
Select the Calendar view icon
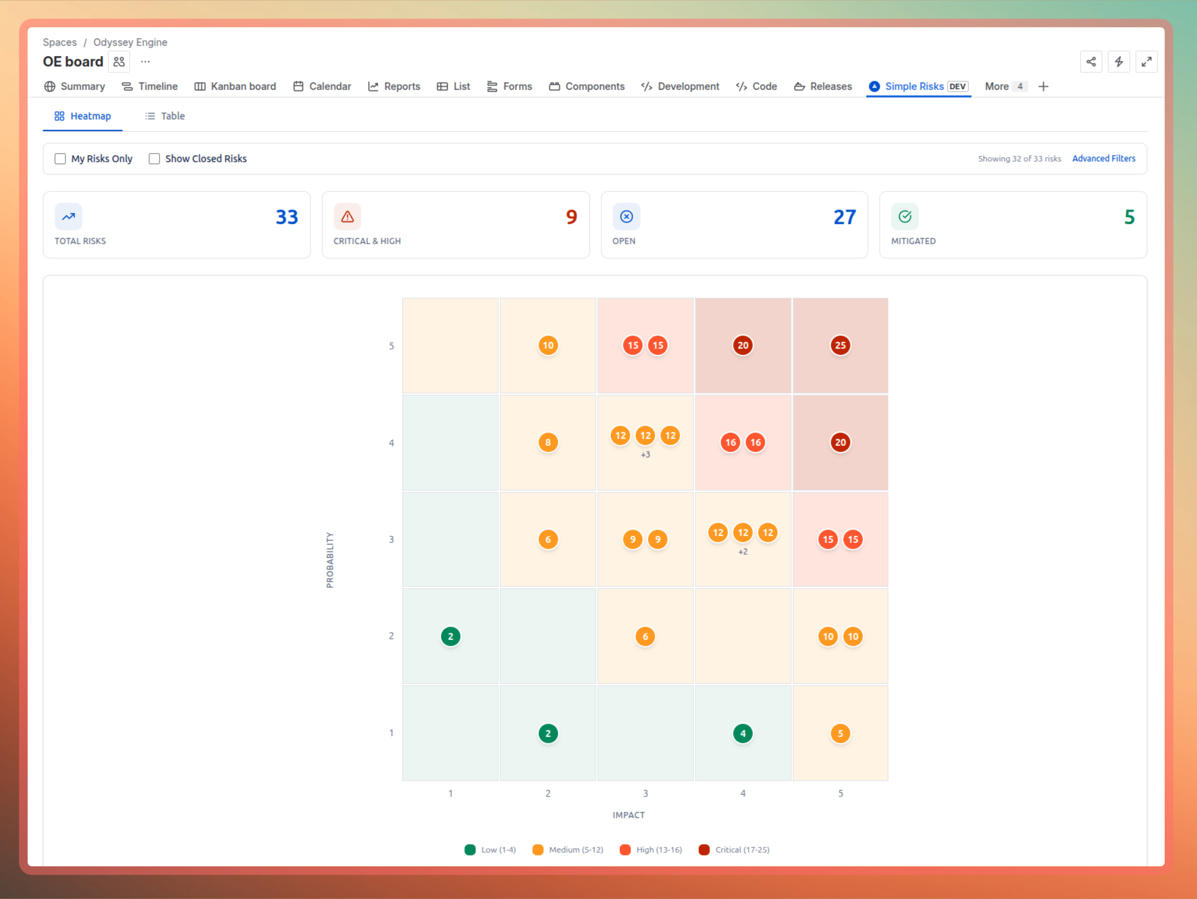click(x=296, y=86)
